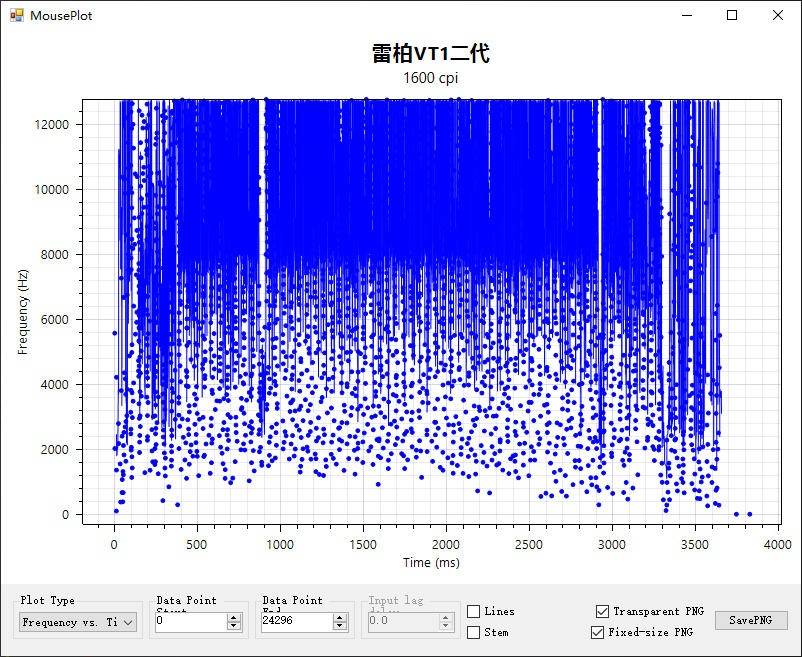Click the SavePNG button
The image size is (802, 657).
pos(751,620)
